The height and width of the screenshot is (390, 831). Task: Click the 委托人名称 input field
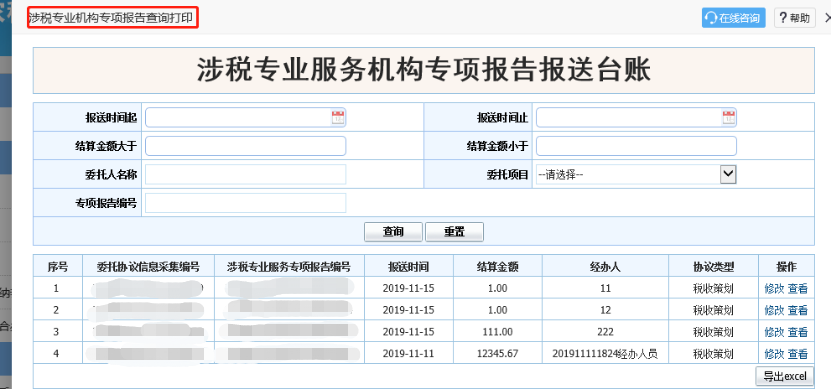[x=245, y=174]
